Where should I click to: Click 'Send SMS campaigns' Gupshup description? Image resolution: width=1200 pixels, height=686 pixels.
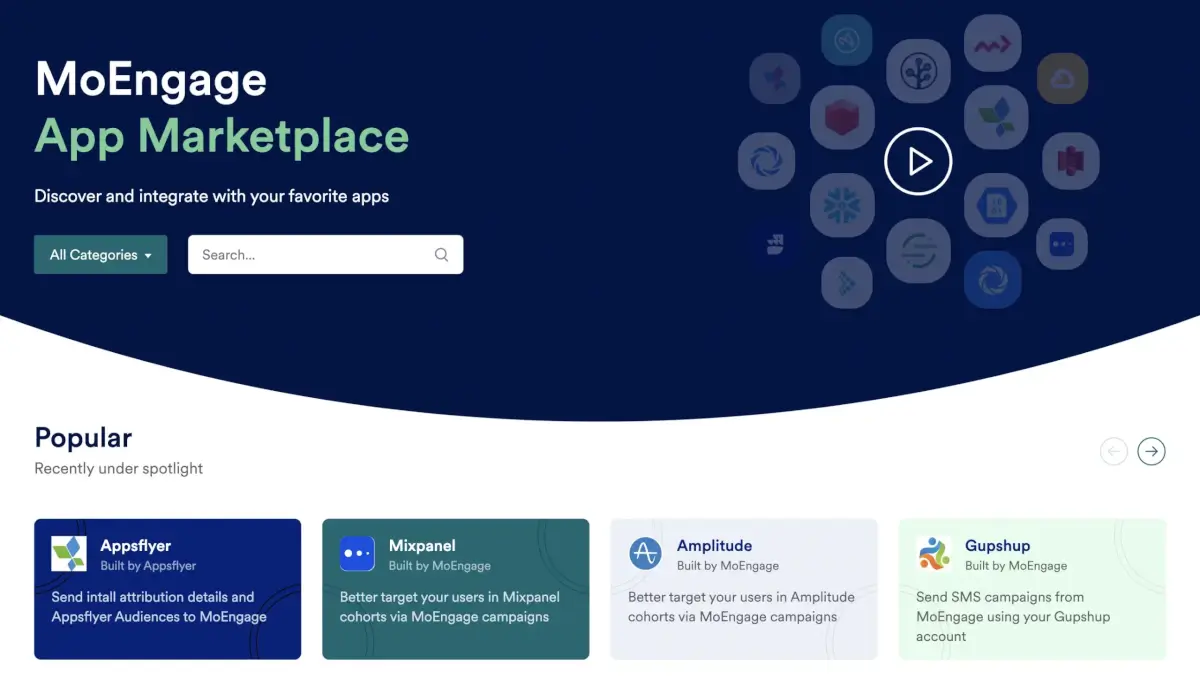point(1013,617)
